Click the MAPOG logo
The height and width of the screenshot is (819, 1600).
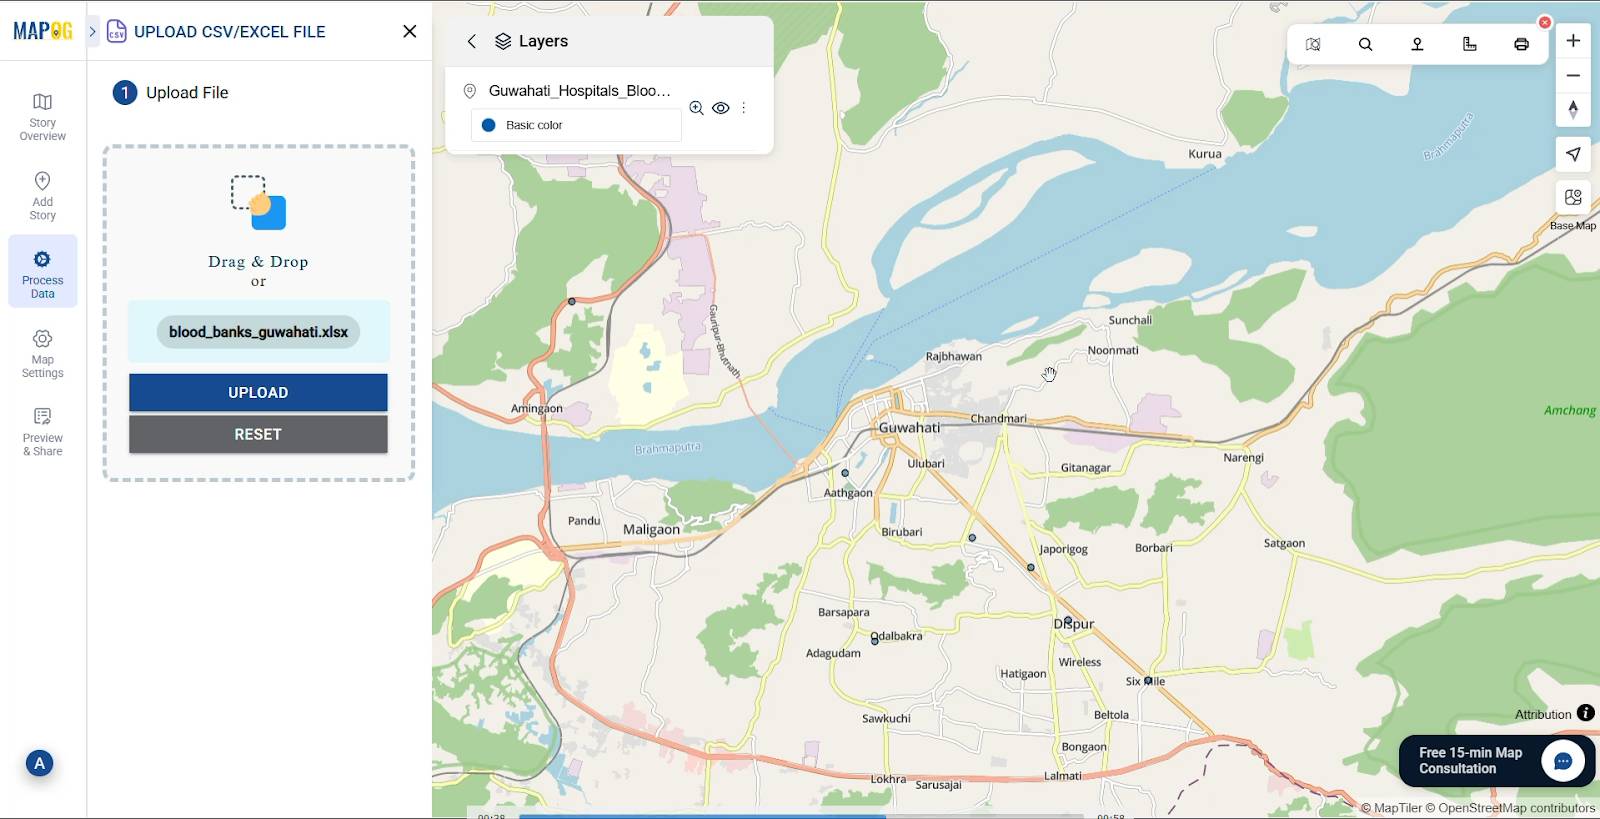42,31
